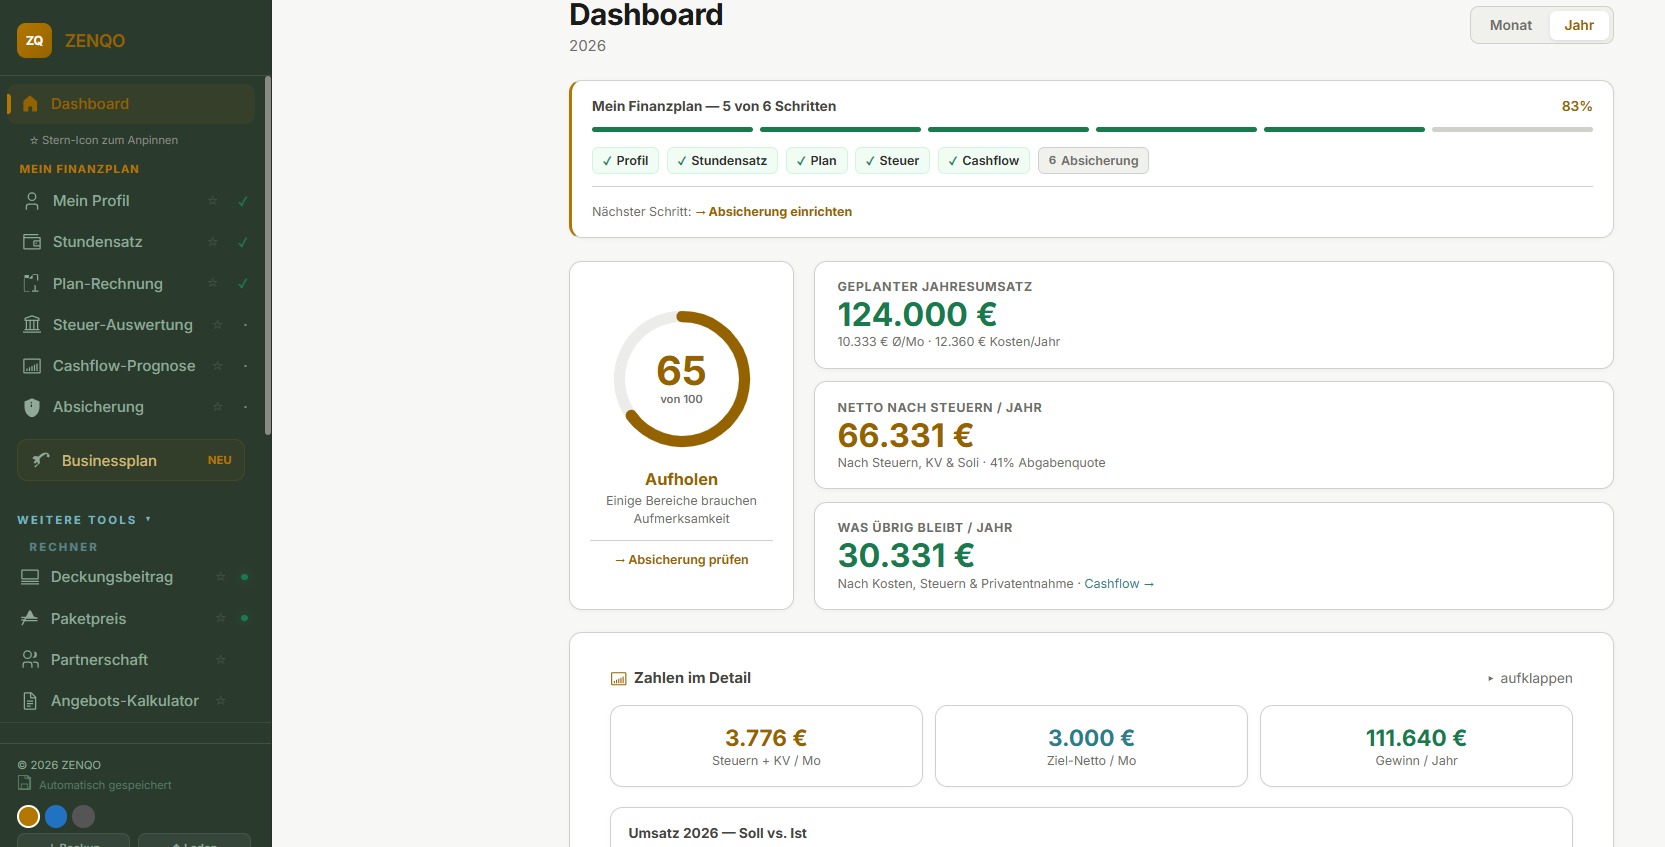Screen dimensions: 1665x847
Task: Open Businessplan via its sidebar icon
Action: click(41, 460)
